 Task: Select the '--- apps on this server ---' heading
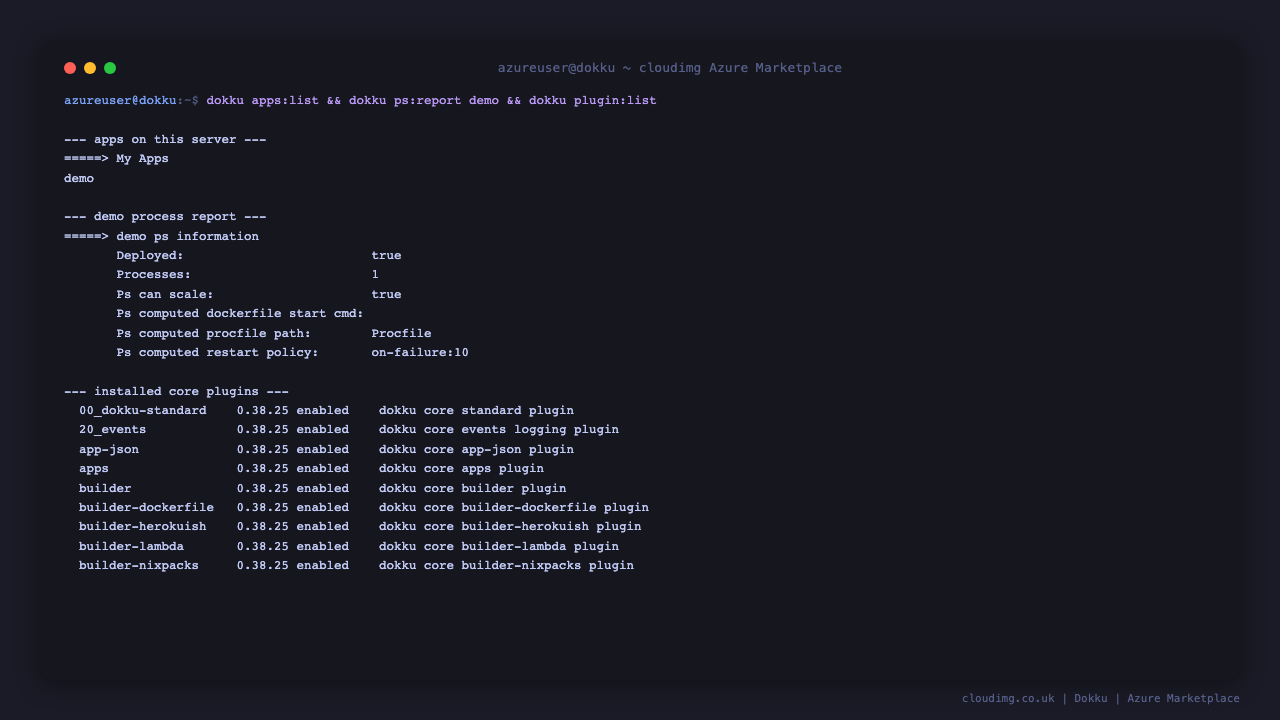(165, 140)
